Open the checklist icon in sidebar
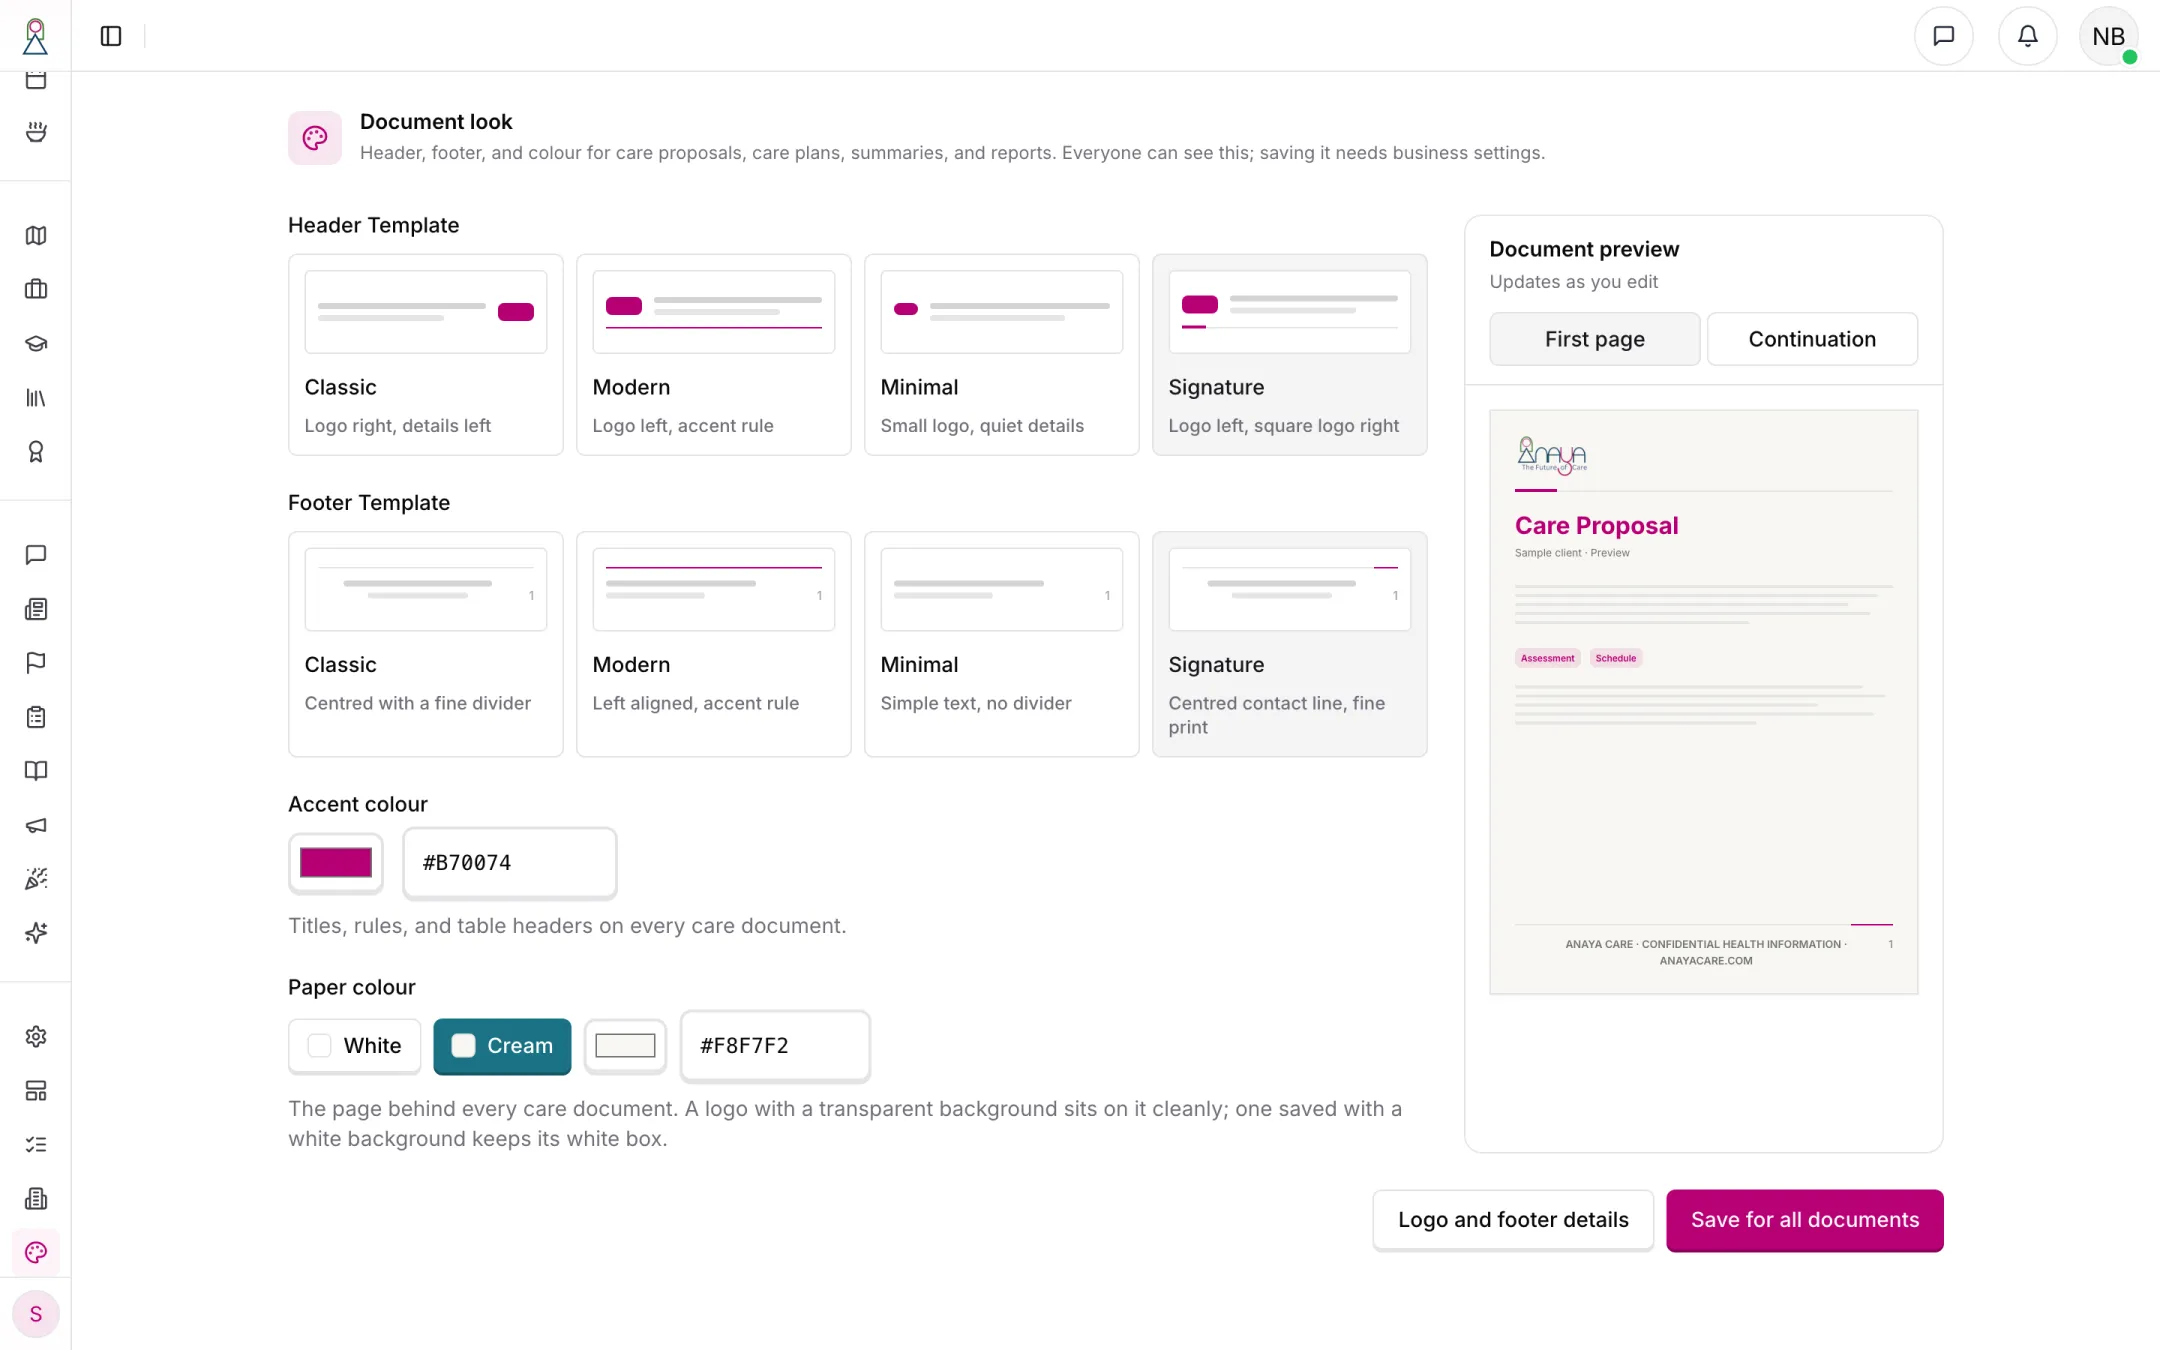2160x1350 pixels. [x=36, y=1144]
